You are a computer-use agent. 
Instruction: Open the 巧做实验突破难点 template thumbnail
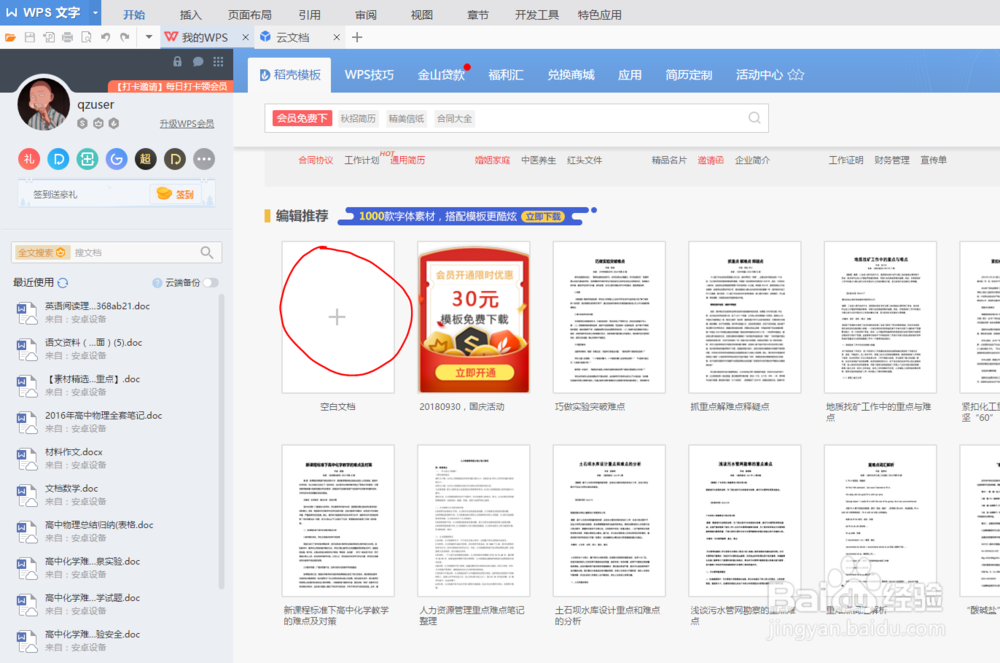[609, 317]
